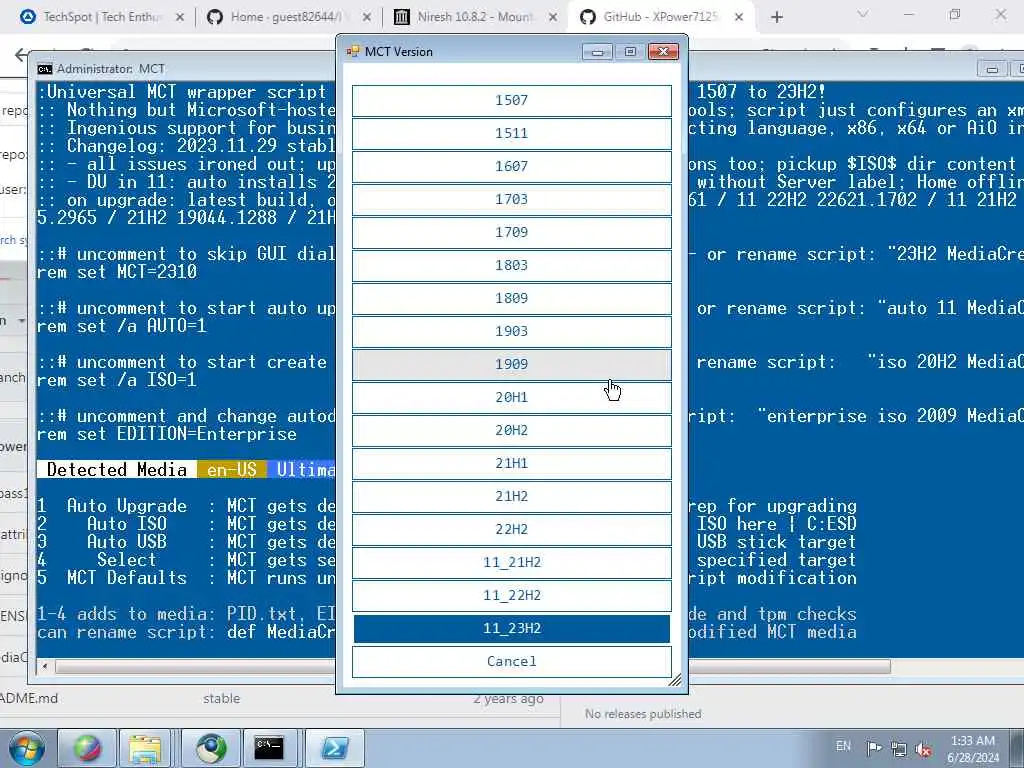Click the 'Detected Media' label in console
Screen dimensions: 1024x768
pyautogui.click(x=117, y=470)
